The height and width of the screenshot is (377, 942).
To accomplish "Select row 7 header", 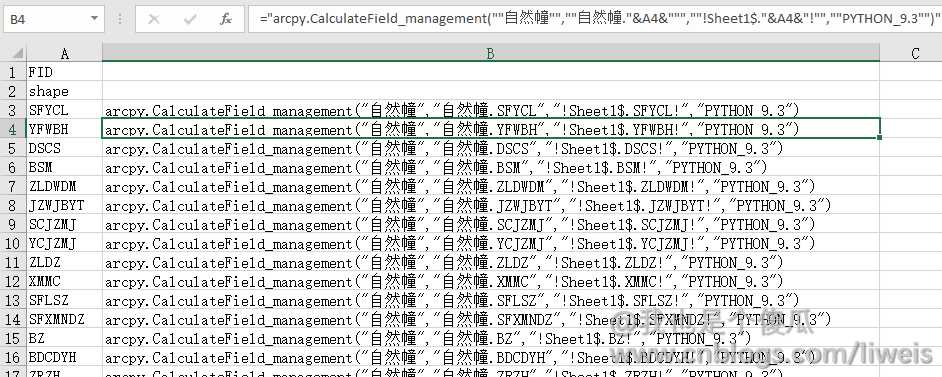I will tap(13, 186).
